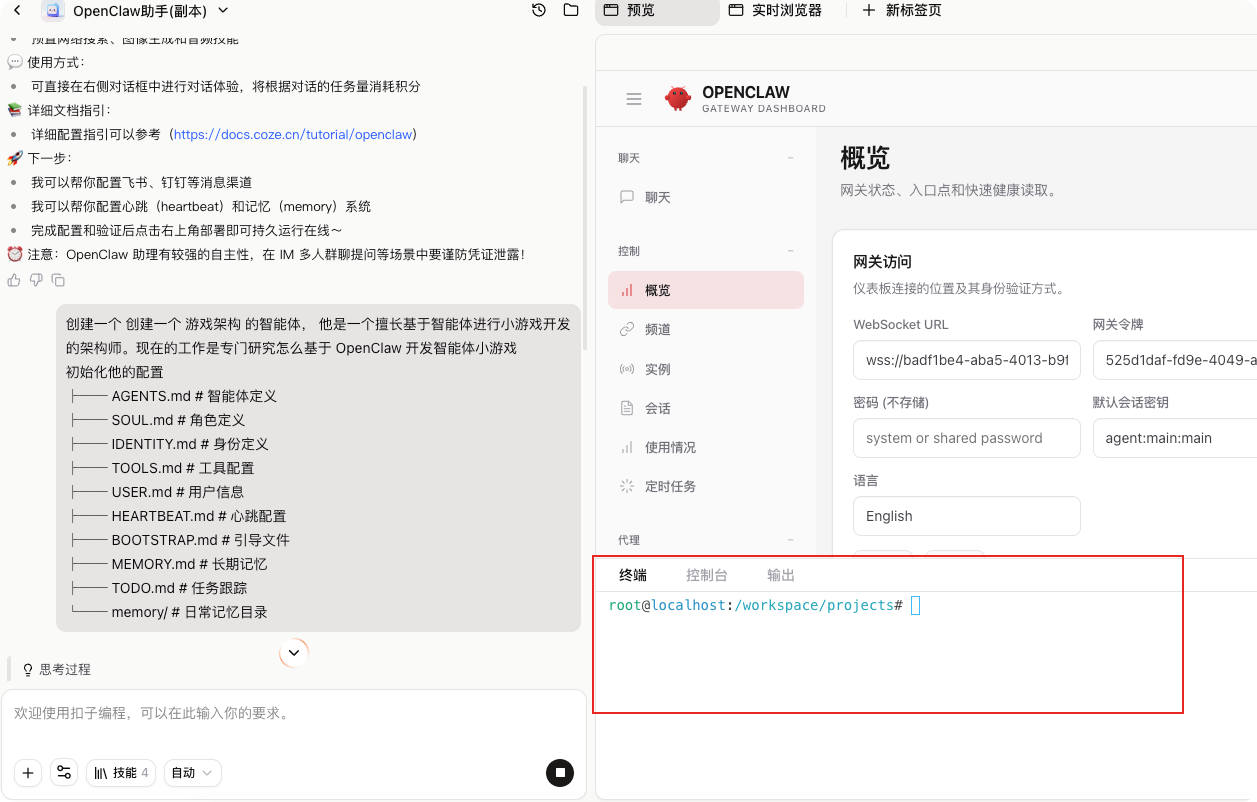The image size is (1257, 802).
Task: Open the 技能 skills button
Action: tap(121, 772)
